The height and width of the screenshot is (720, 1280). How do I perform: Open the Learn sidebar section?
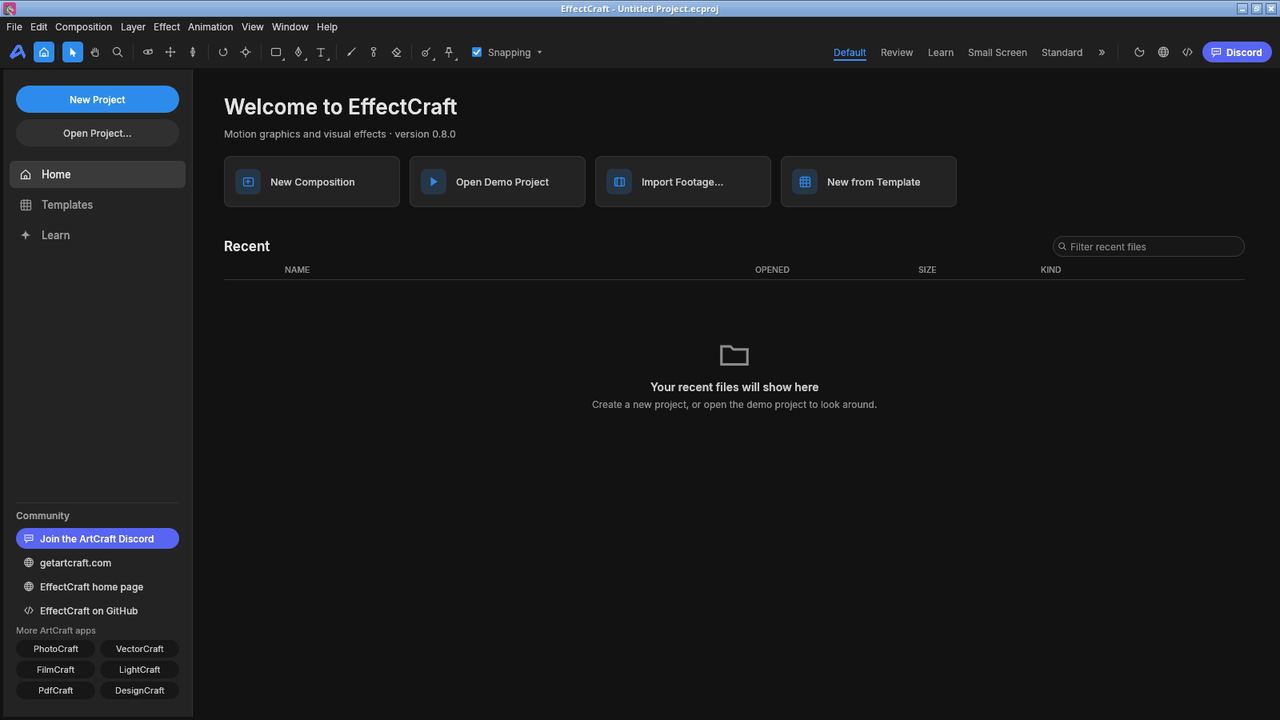tap(97, 235)
